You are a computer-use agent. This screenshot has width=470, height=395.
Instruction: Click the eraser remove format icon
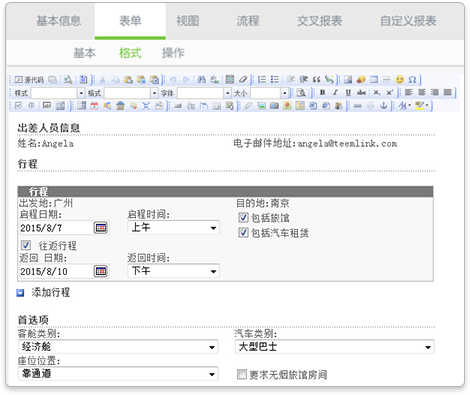[243, 80]
